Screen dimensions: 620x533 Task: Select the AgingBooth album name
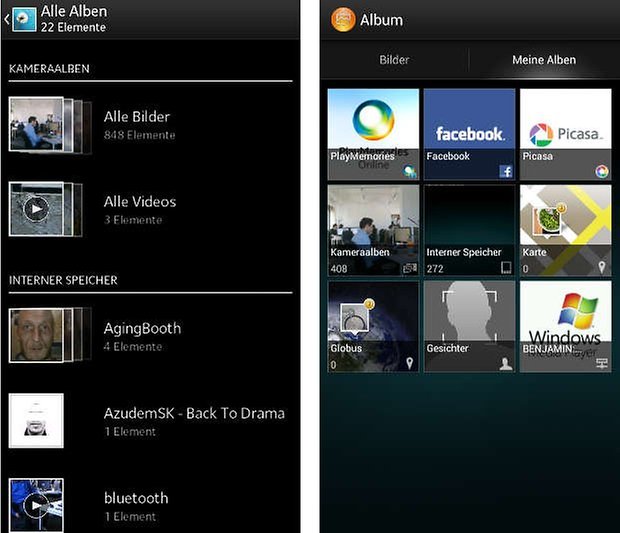[142, 329]
